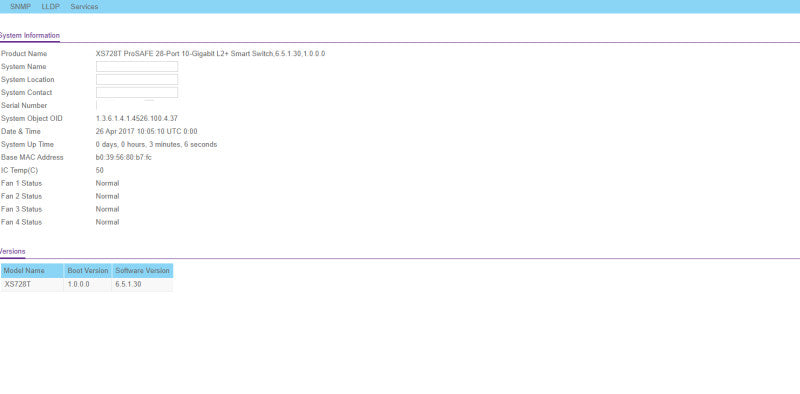Click the Fan 1 Status label
Viewport: 800px width, 394px height.
[21, 183]
